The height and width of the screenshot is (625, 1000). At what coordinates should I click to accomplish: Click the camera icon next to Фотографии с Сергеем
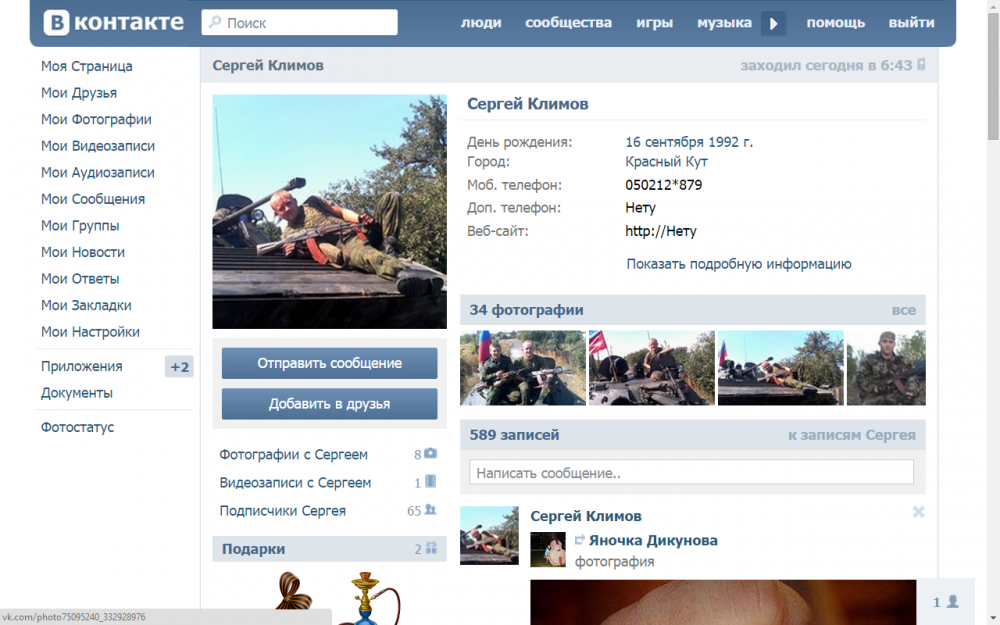pos(431,453)
